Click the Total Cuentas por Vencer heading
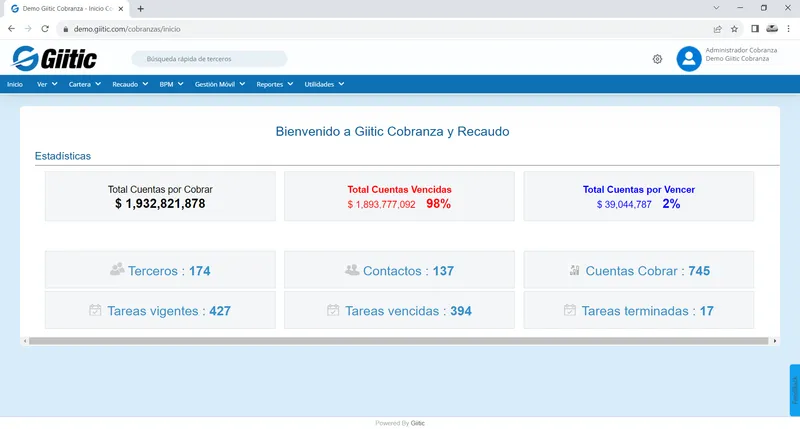The height and width of the screenshot is (429, 800). (x=639, y=189)
